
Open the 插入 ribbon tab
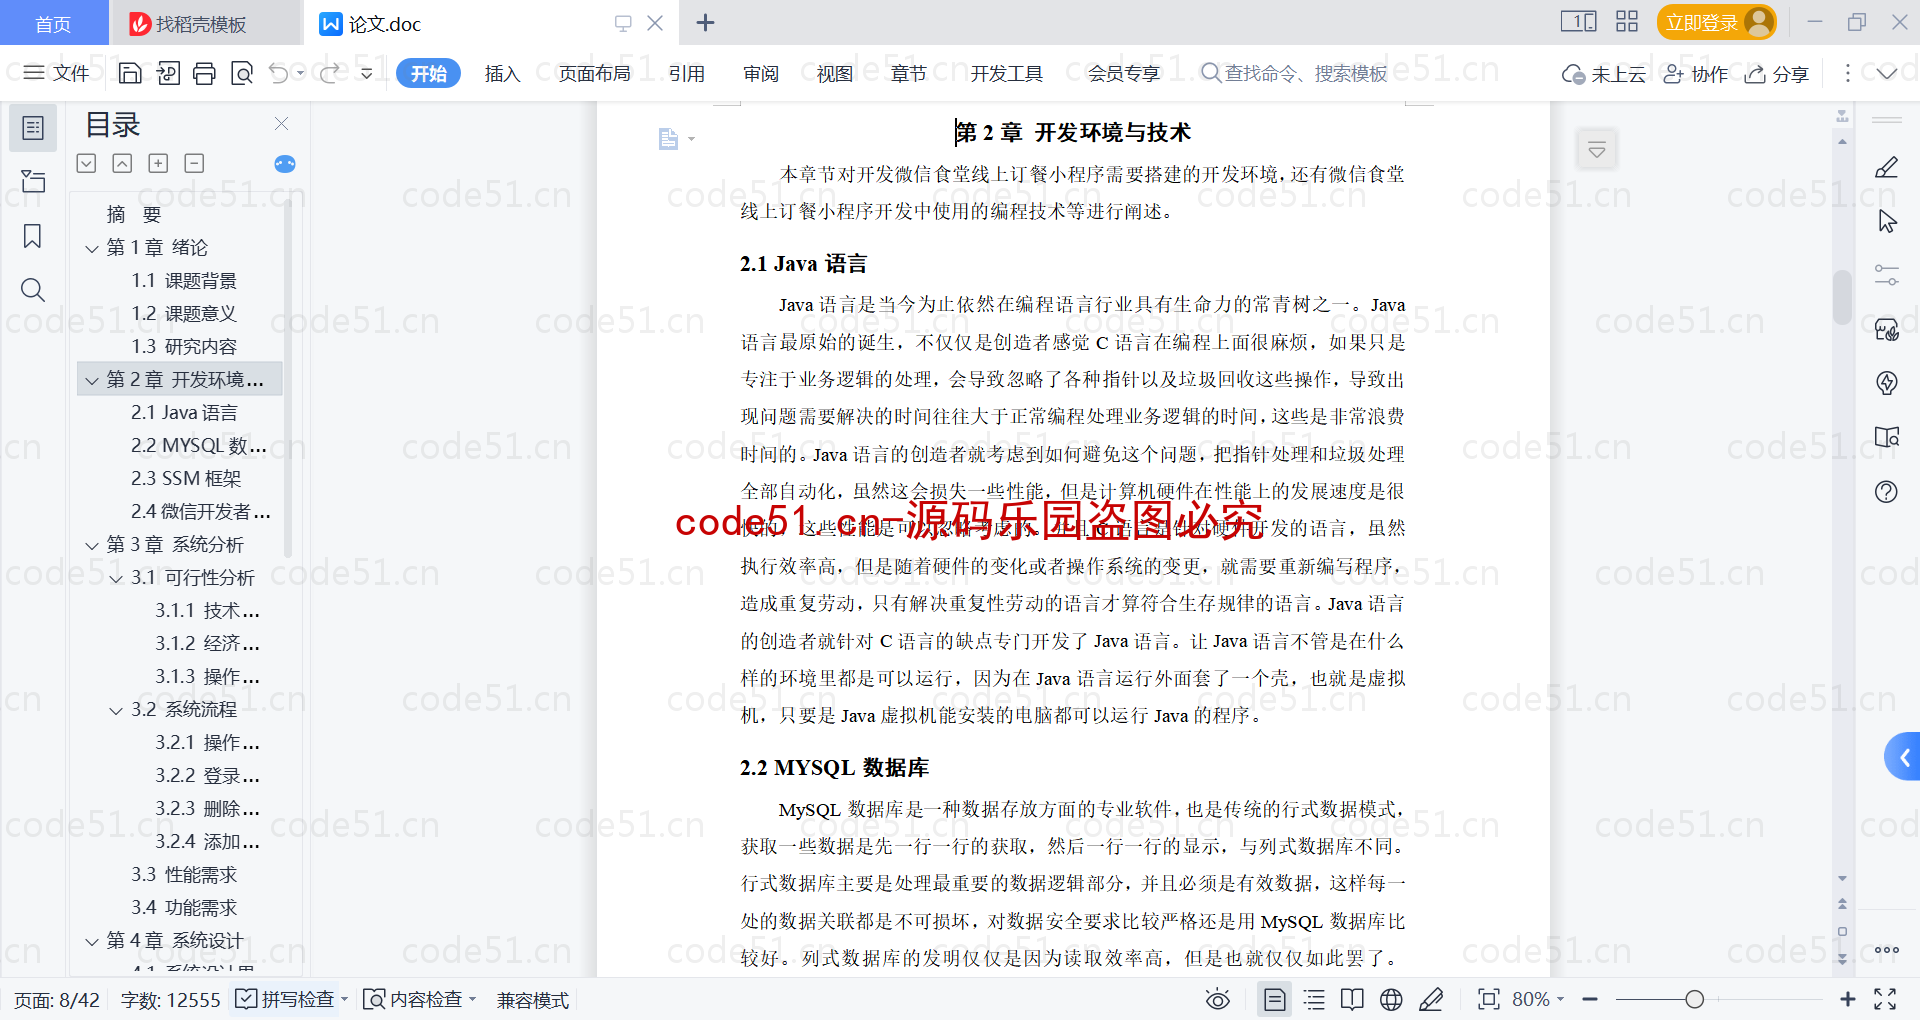point(502,73)
